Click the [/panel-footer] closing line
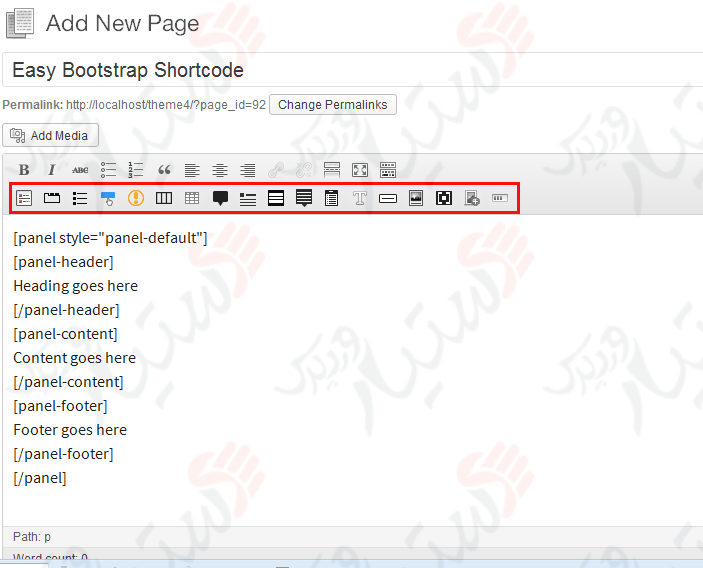Image resolution: width=703 pixels, height=568 pixels. [x=63, y=454]
